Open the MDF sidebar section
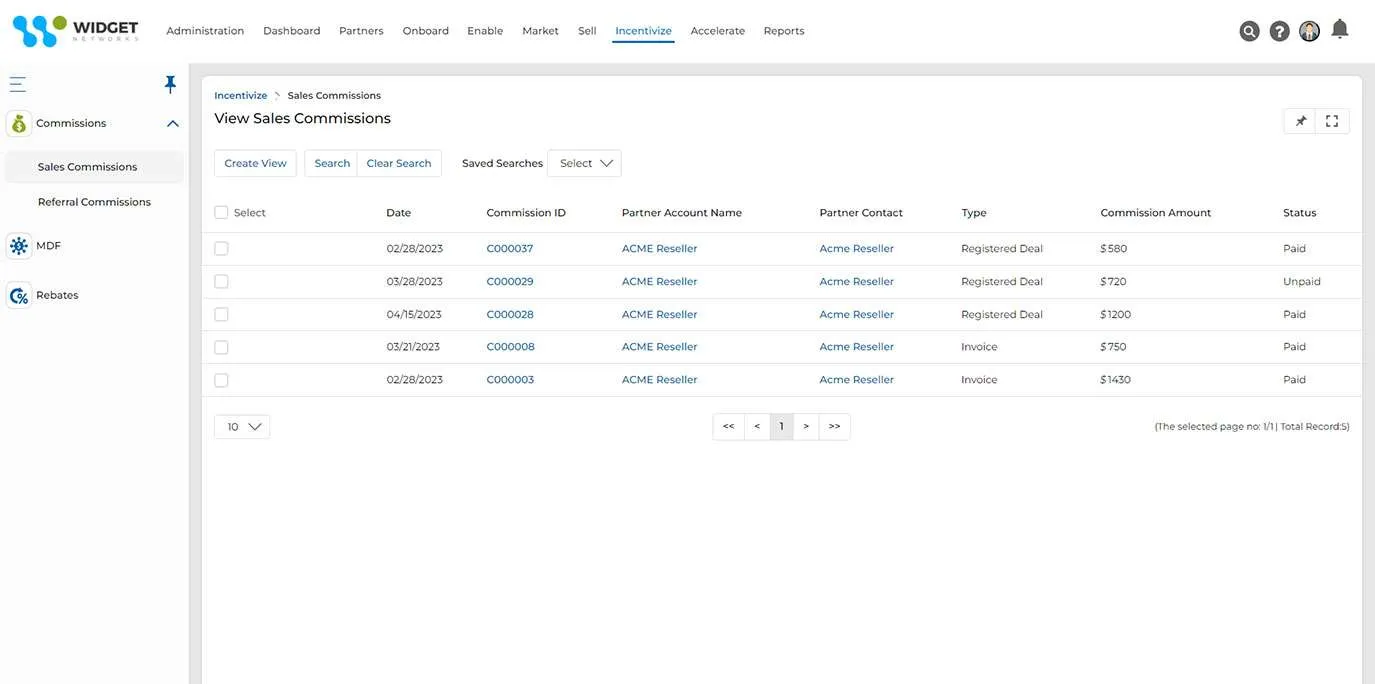Image resolution: width=1375 pixels, height=684 pixels. pyautogui.click(x=48, y=246)
